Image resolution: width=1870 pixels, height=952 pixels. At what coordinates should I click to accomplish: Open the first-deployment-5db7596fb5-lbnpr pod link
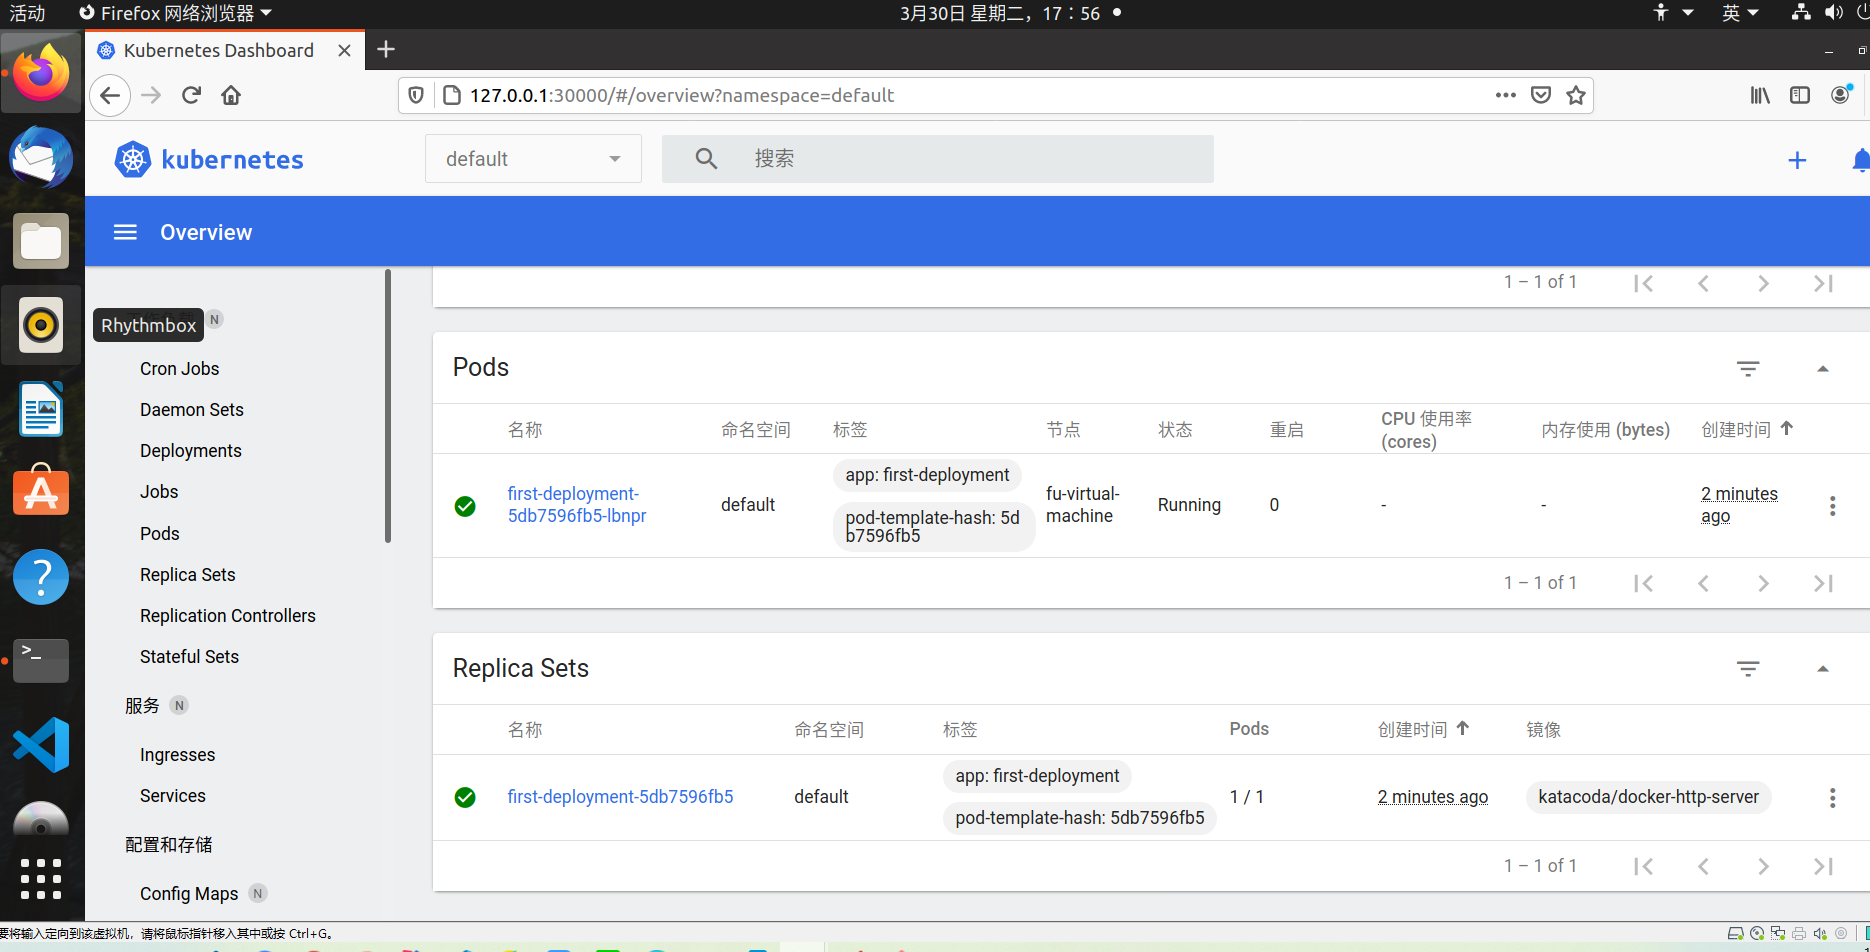(576, 505)
